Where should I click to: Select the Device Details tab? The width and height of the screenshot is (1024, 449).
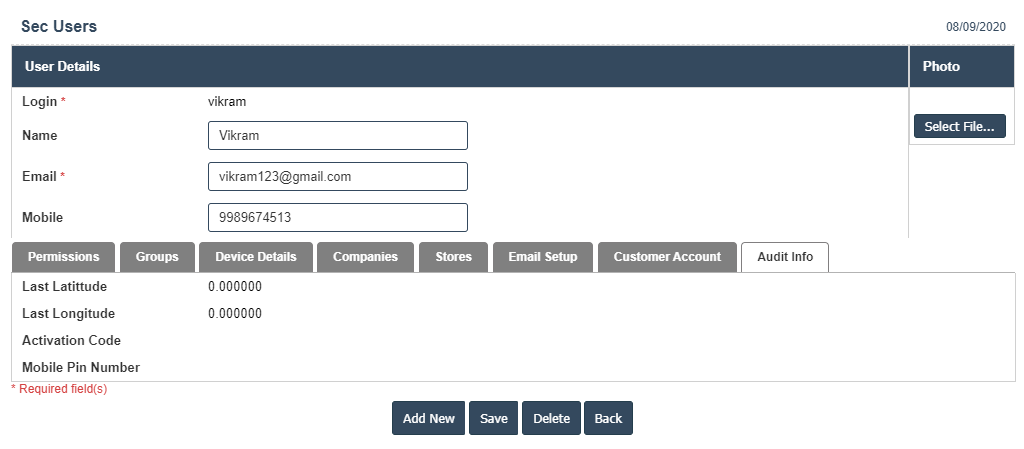256,257
